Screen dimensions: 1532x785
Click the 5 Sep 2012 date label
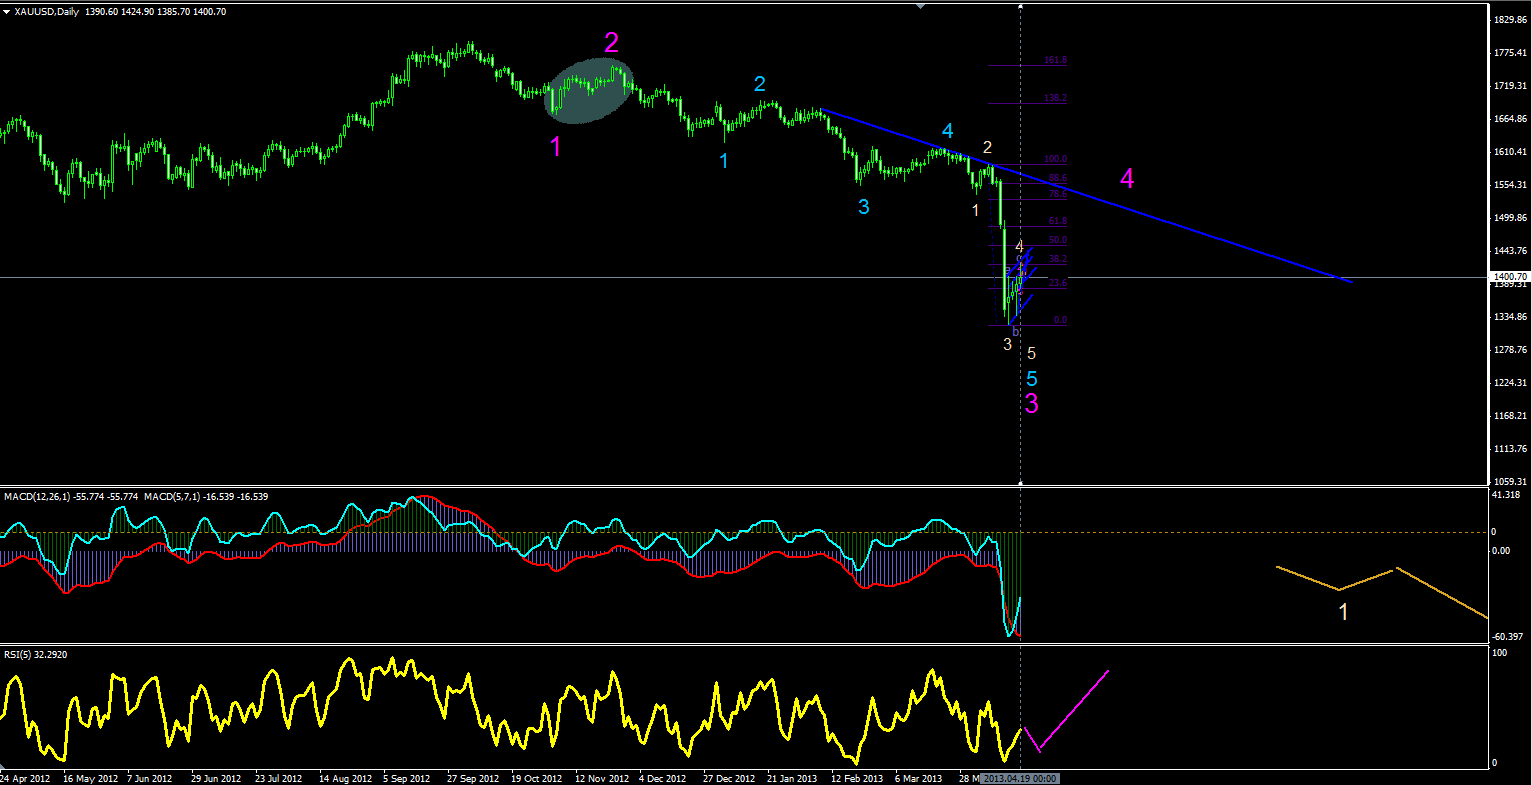408,778
